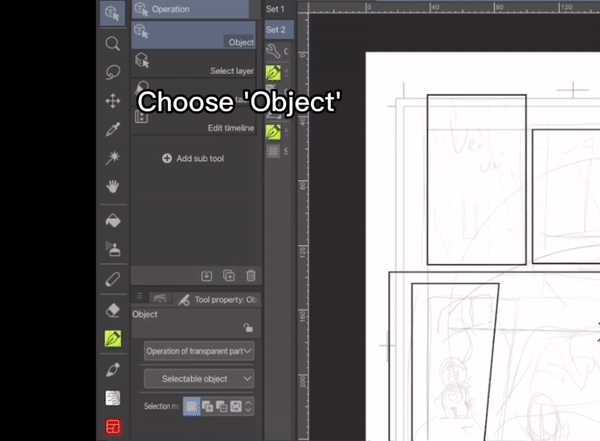
Task: Switch to Set 2 quick access tab
Action: coord(279,29)
